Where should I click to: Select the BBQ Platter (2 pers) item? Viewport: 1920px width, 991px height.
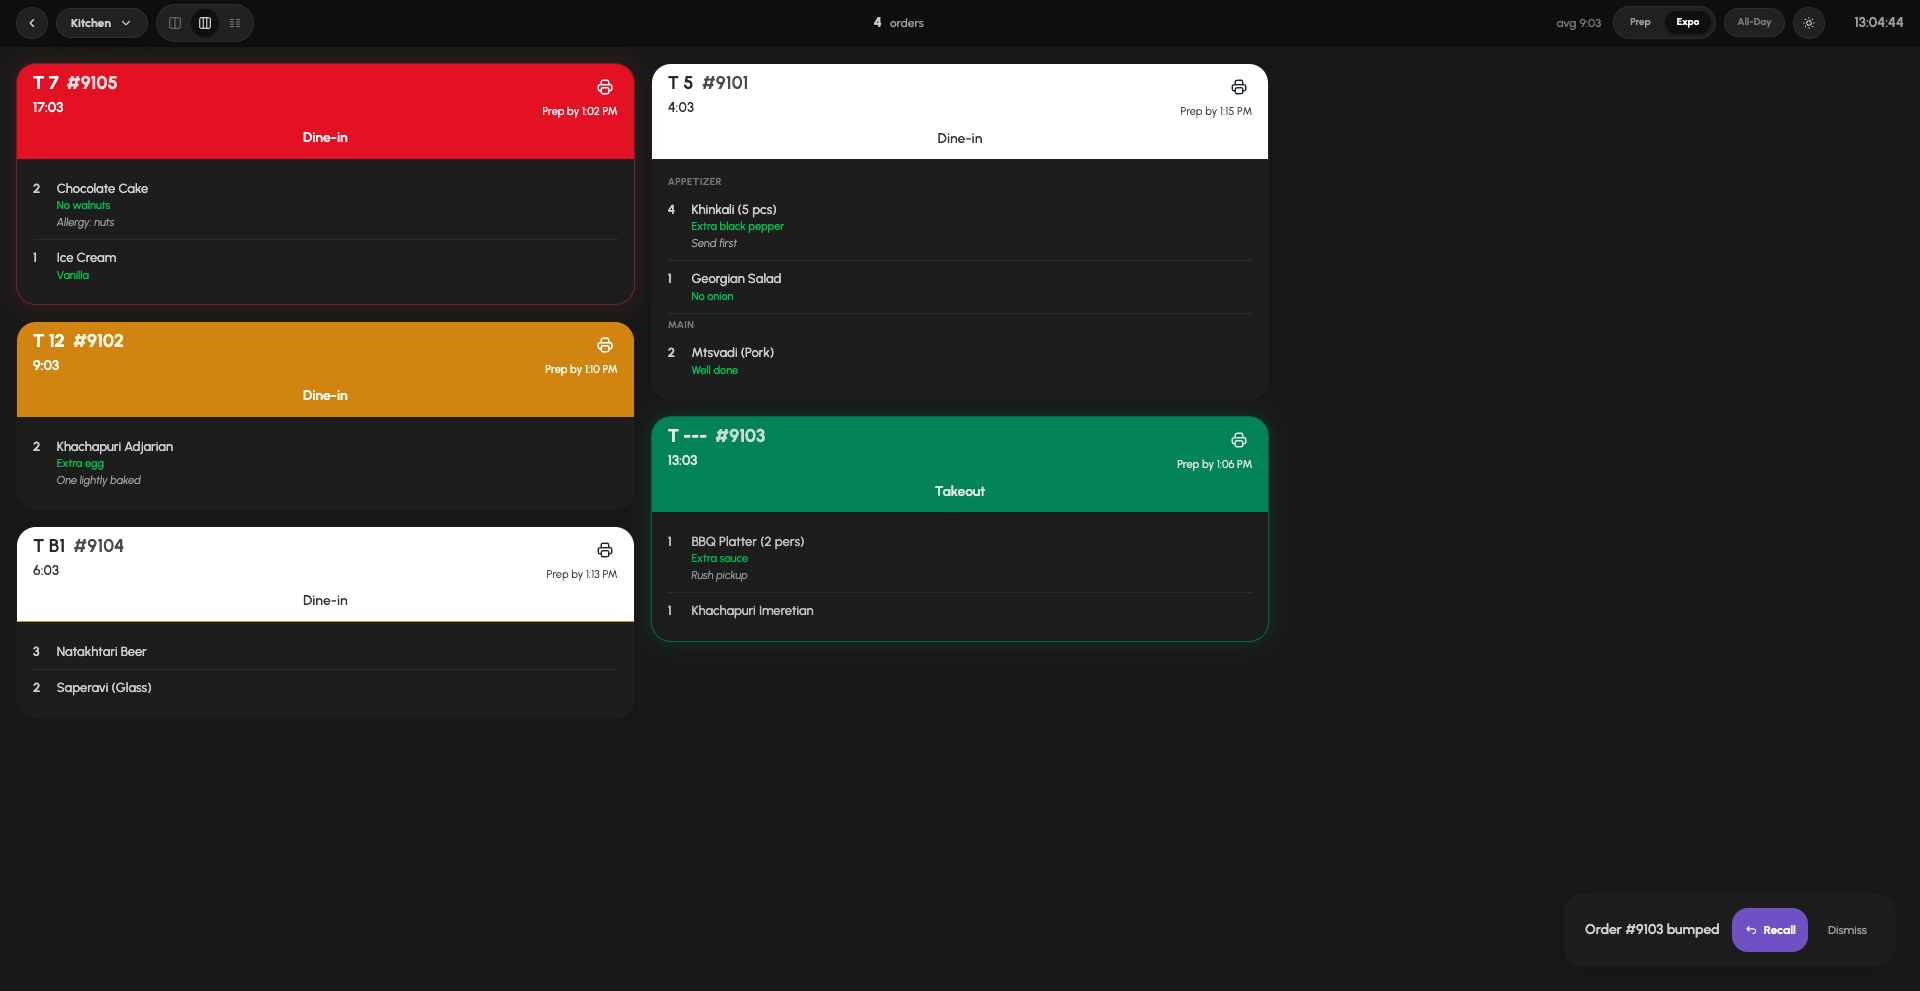[x=960, y=558]
